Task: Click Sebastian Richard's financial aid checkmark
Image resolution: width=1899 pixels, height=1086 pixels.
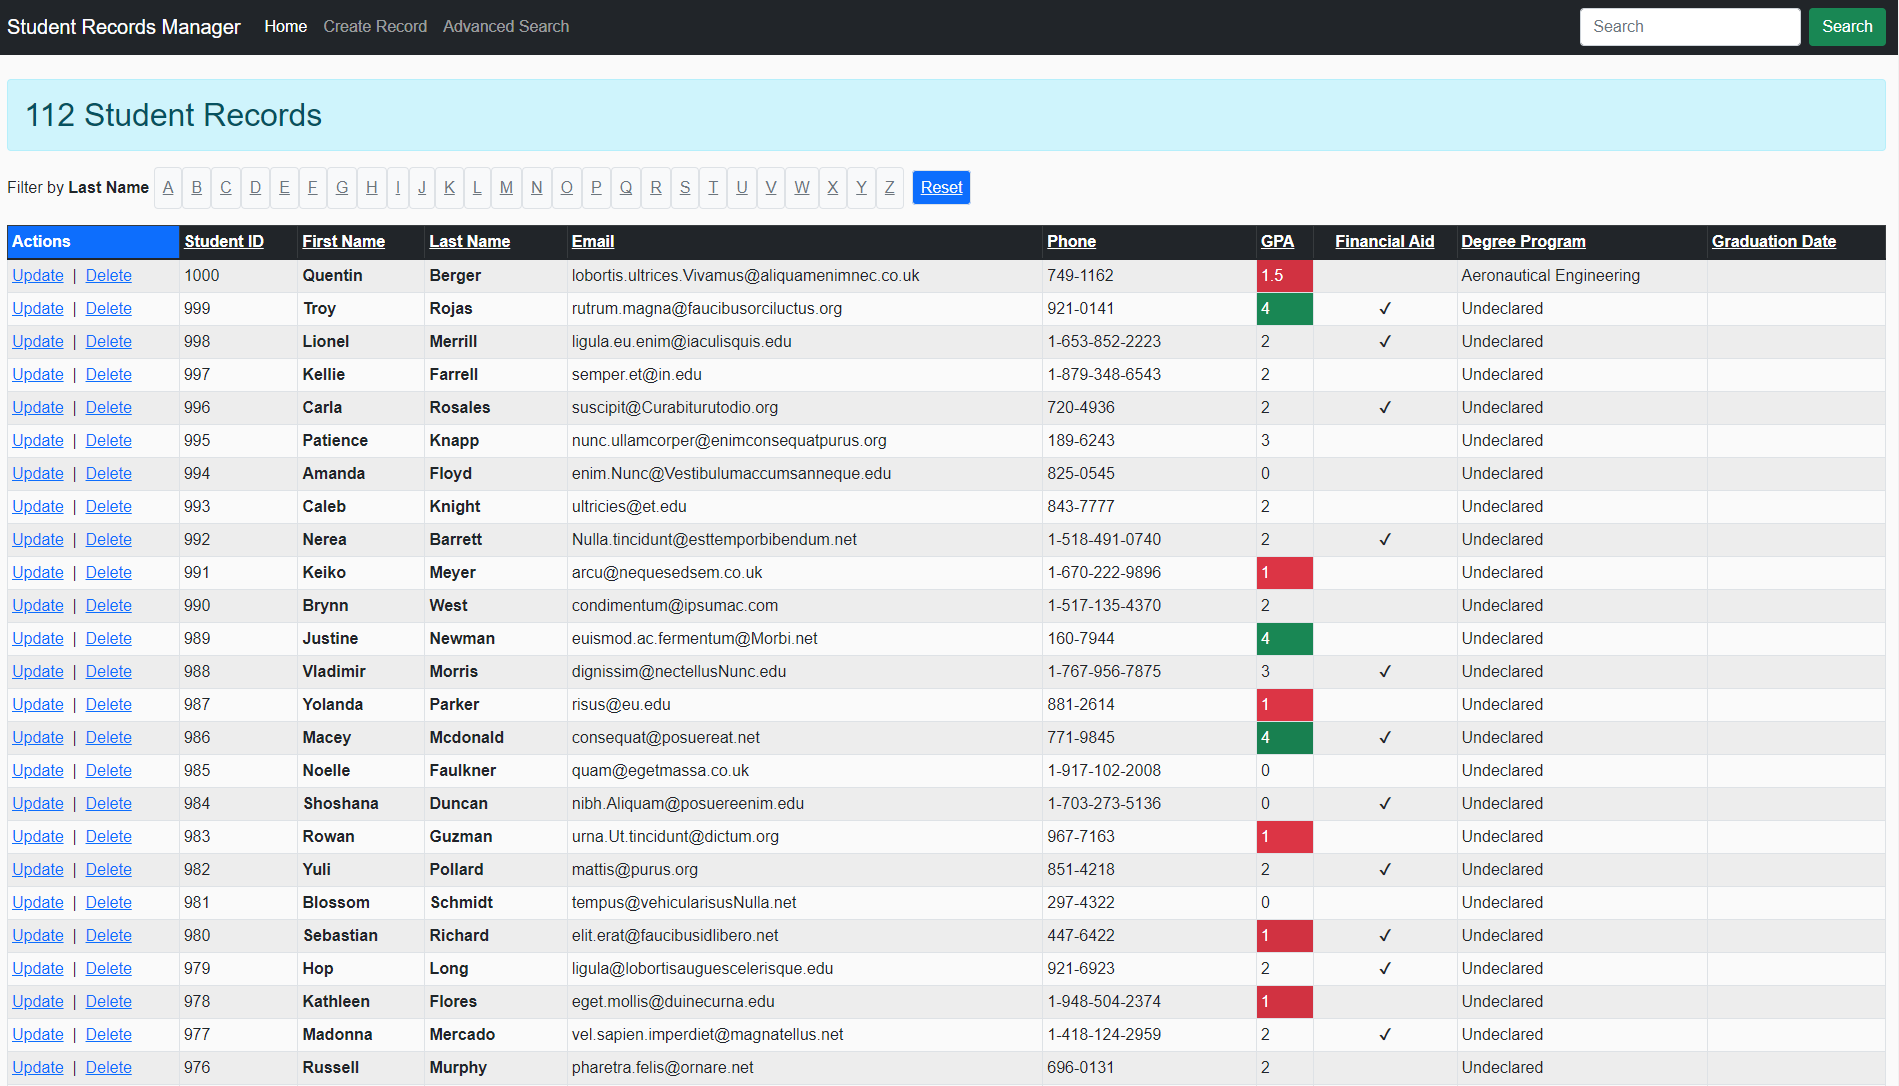Action: (1385, 936)
